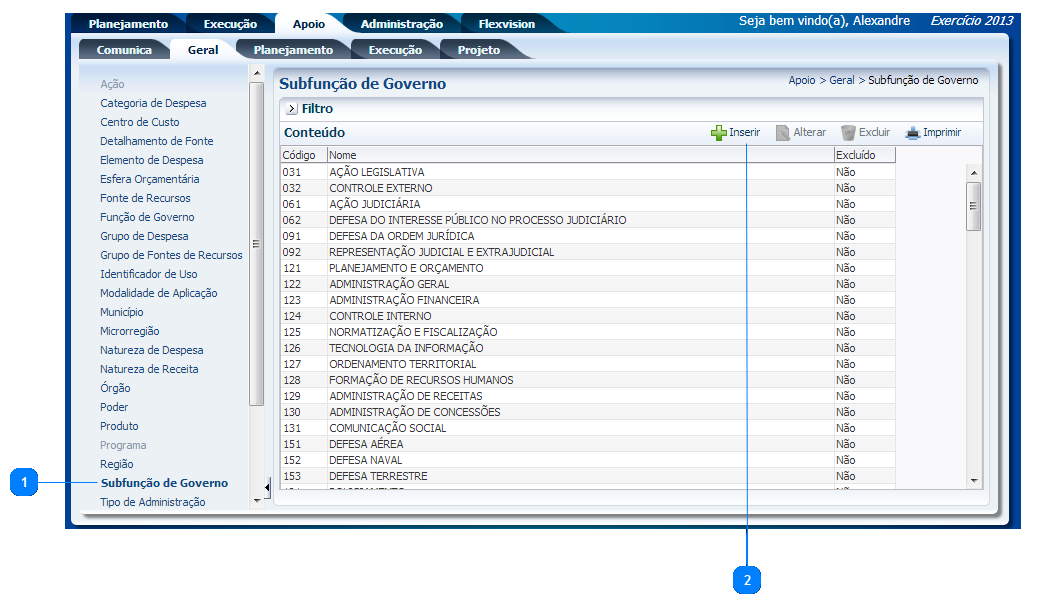Click the Apoio breadcrumb link
Viewport: 1041px width, 605px height.
[801, 80]
